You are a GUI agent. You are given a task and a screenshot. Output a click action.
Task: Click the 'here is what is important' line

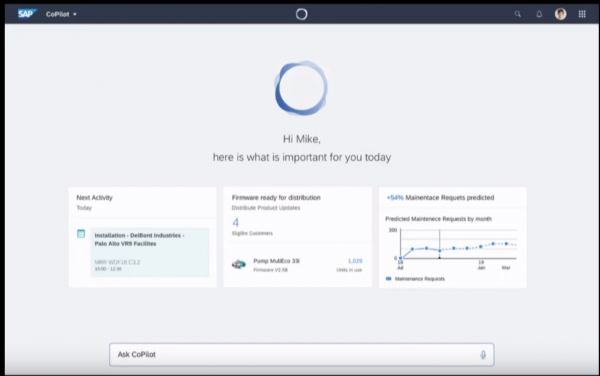point(302,157)
